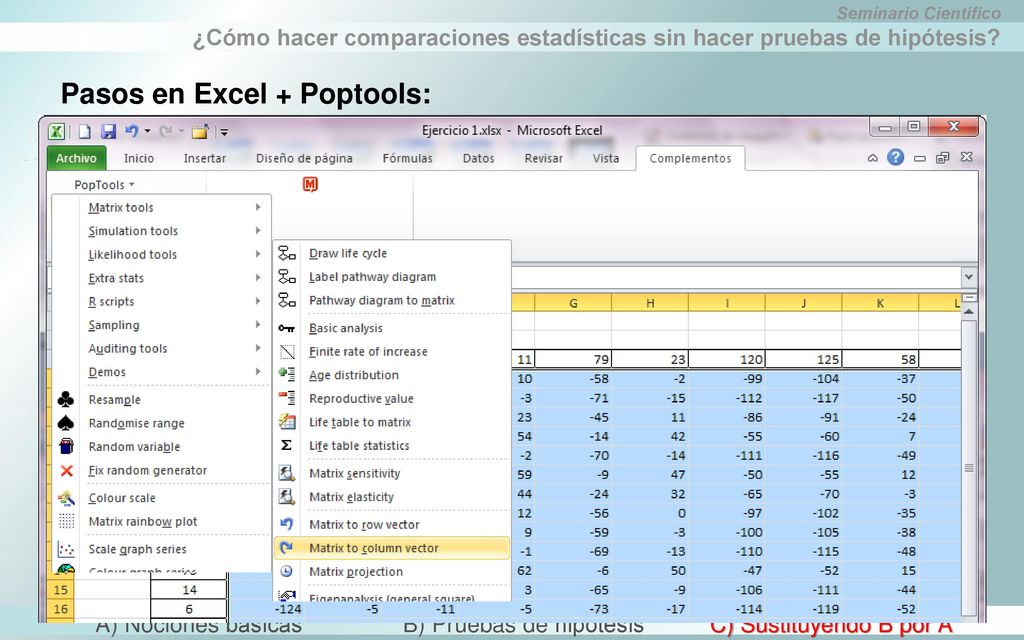Click the sigma icon for Life table statistics

[287, 445]
